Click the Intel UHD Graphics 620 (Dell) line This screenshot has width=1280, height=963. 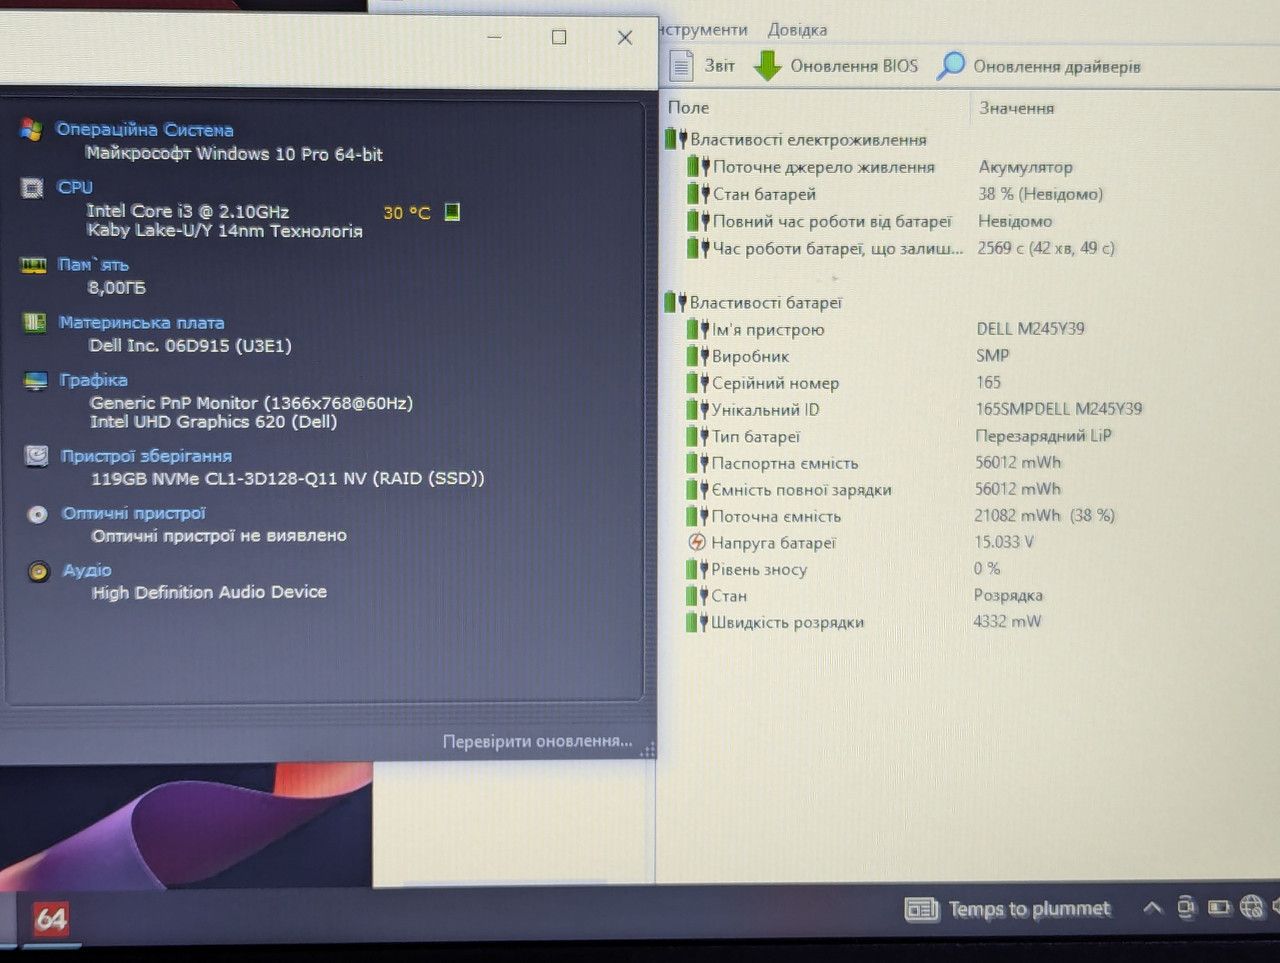(x=213, y=422)
